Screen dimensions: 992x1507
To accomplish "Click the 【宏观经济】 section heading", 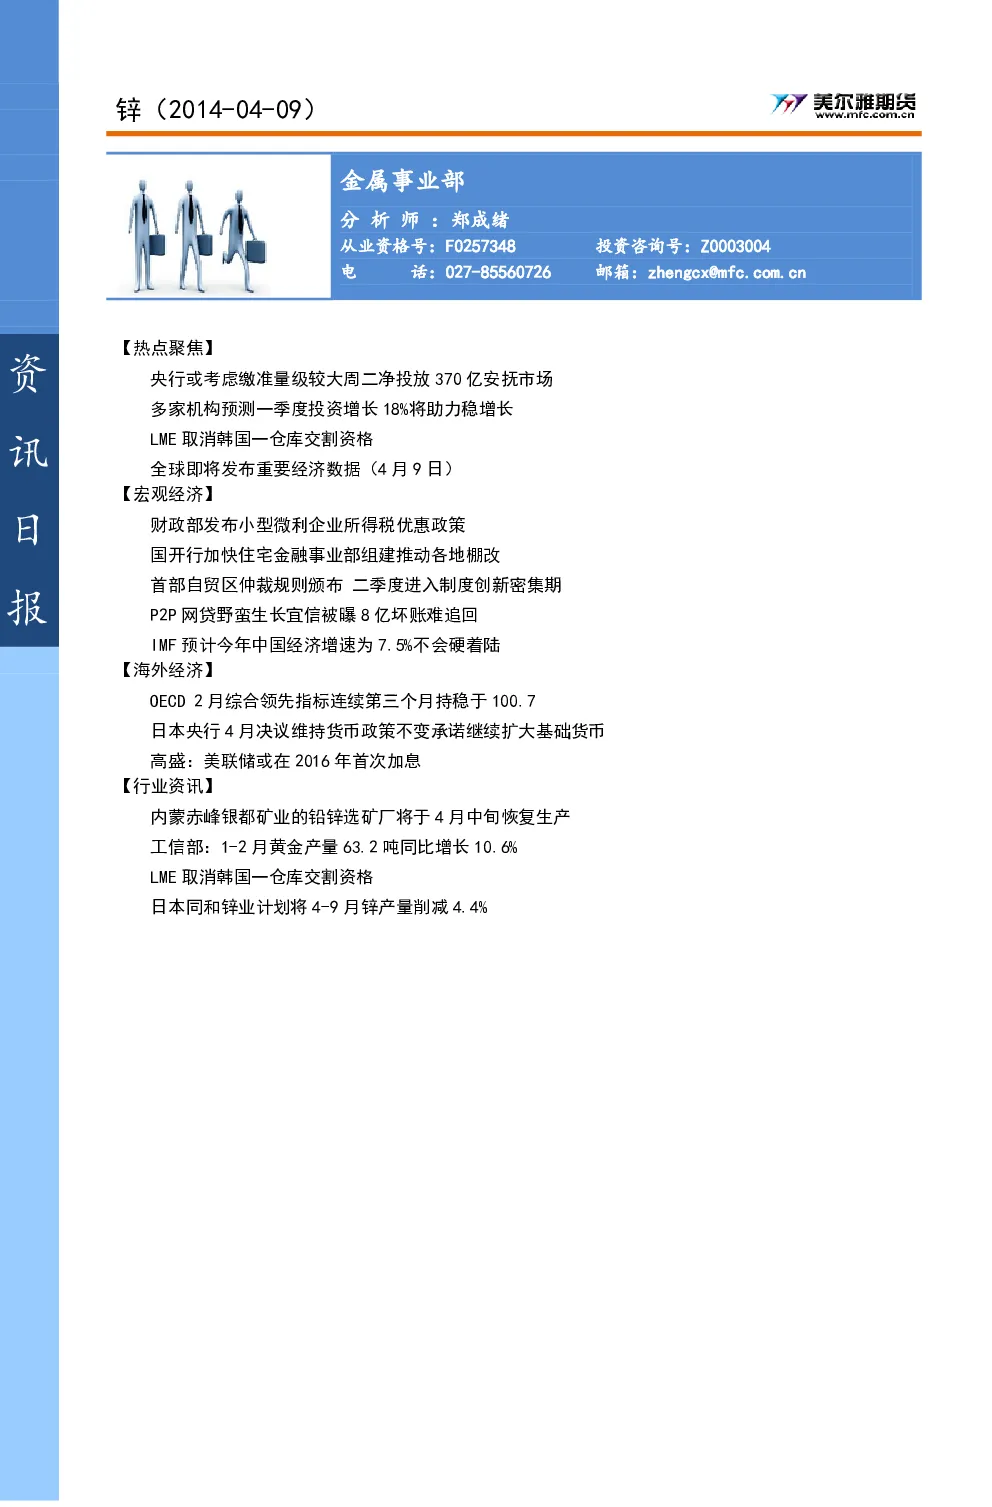I will click(x=167, y=494).
